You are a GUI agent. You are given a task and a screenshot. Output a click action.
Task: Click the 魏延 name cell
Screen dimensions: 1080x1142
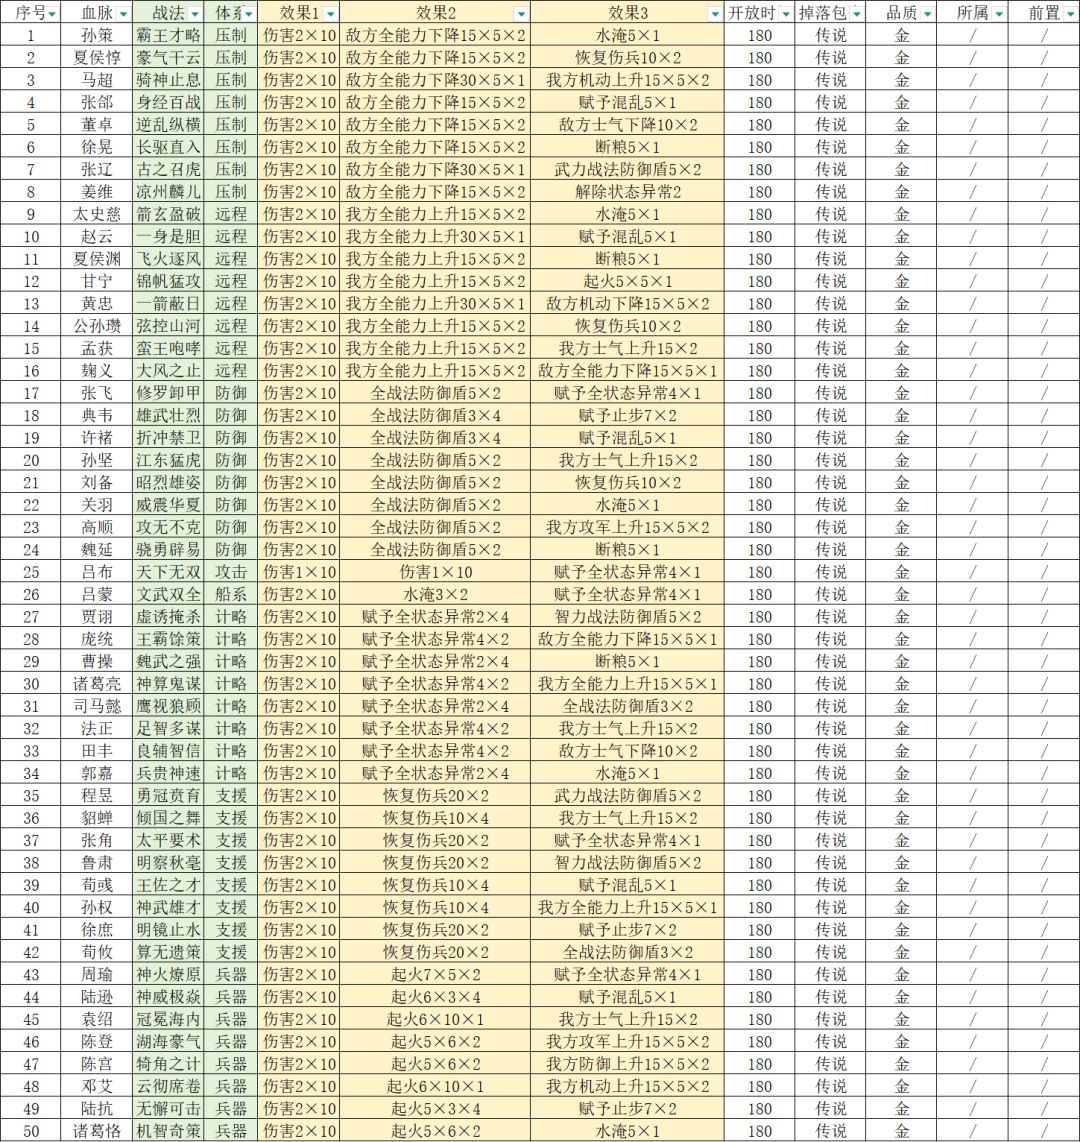pos(97,549)
